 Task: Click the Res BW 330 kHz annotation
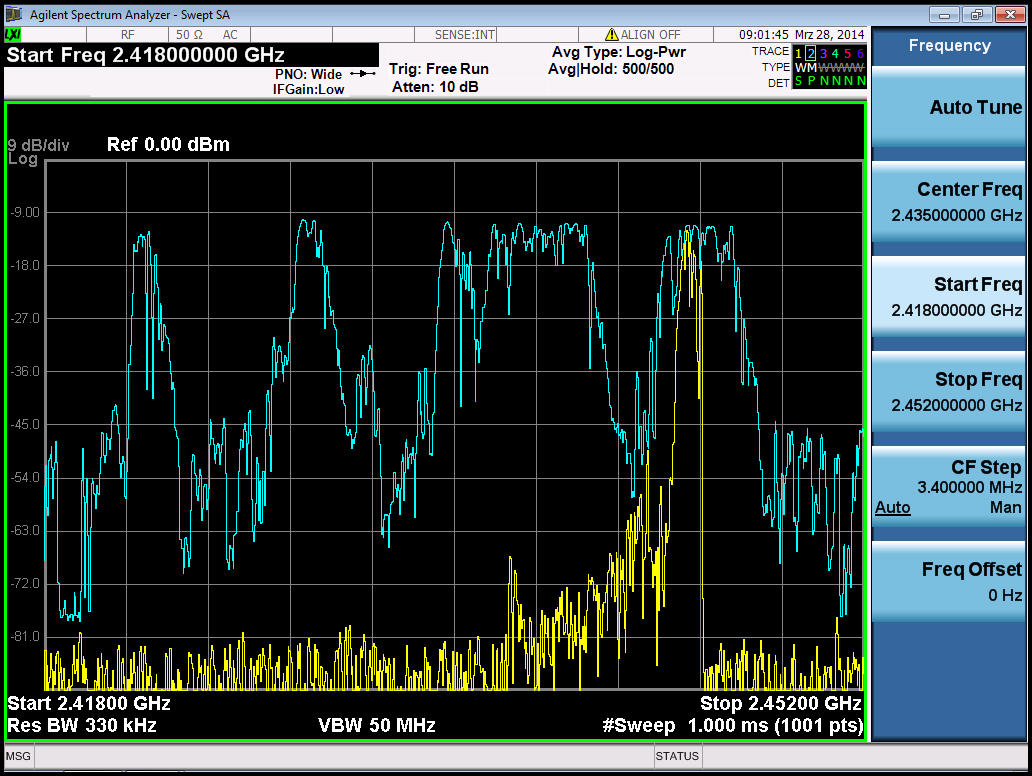[82, 725]
